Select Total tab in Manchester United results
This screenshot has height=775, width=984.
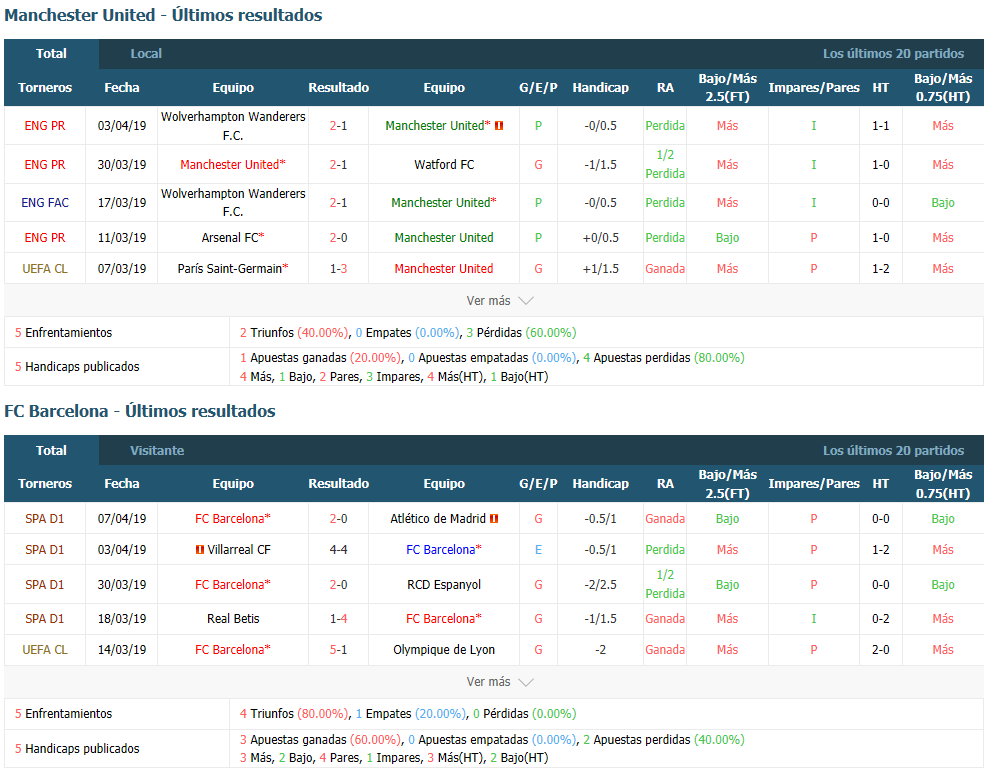tap(51, 54)
